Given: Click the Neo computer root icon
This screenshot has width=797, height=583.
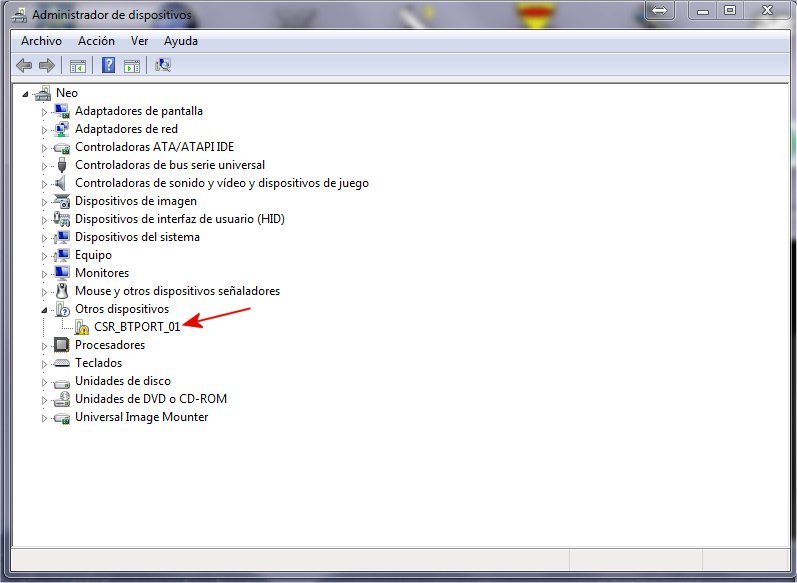Looking at the screenshot, I should [42, 93].
